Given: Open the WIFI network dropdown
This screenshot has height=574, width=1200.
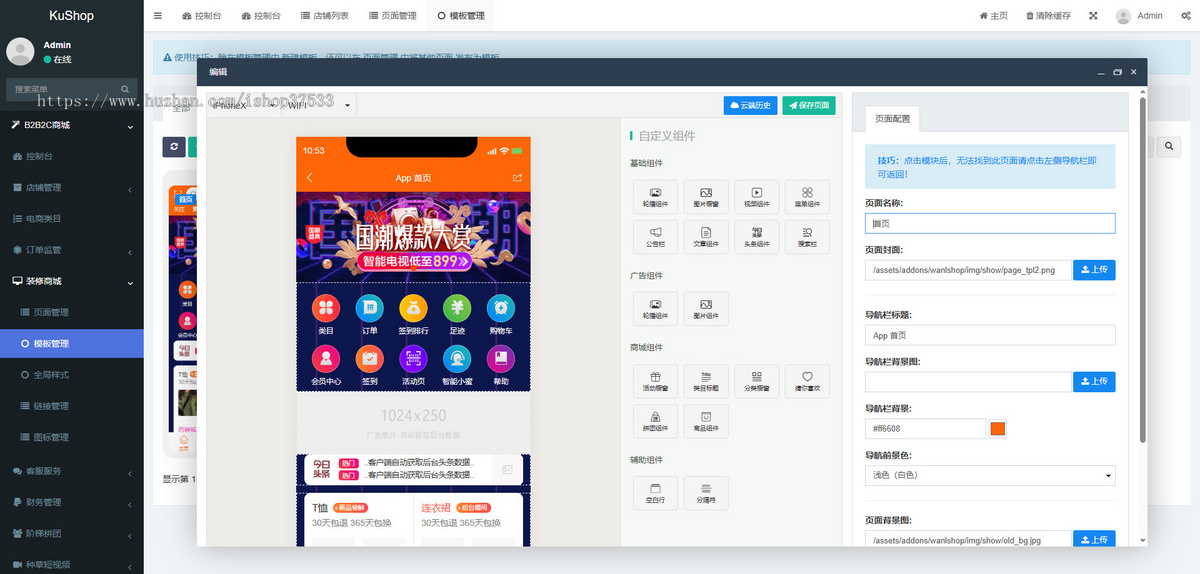Looking at the screenshot, I should (x=320, y=105).
